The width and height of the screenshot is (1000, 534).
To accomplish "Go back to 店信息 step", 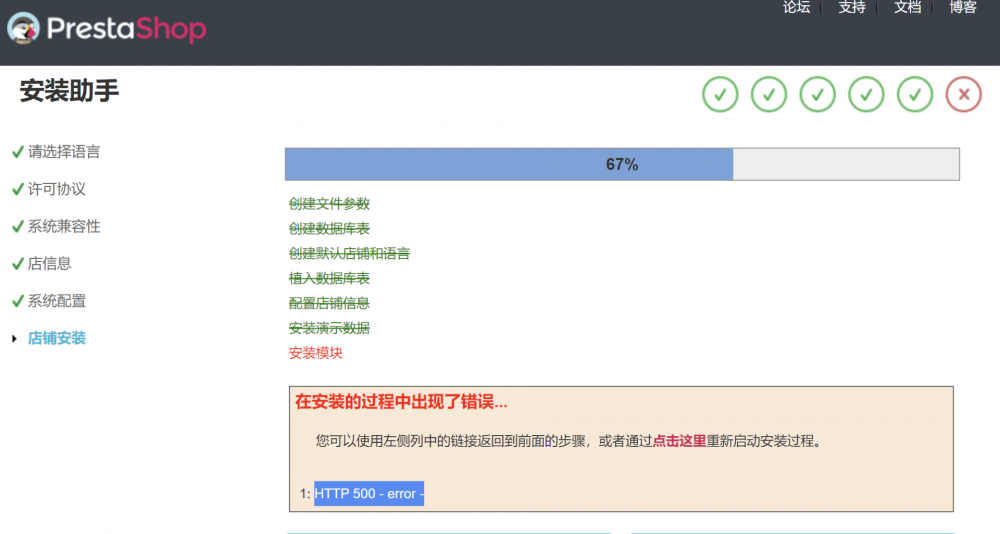I will click(x=50, y=263).
